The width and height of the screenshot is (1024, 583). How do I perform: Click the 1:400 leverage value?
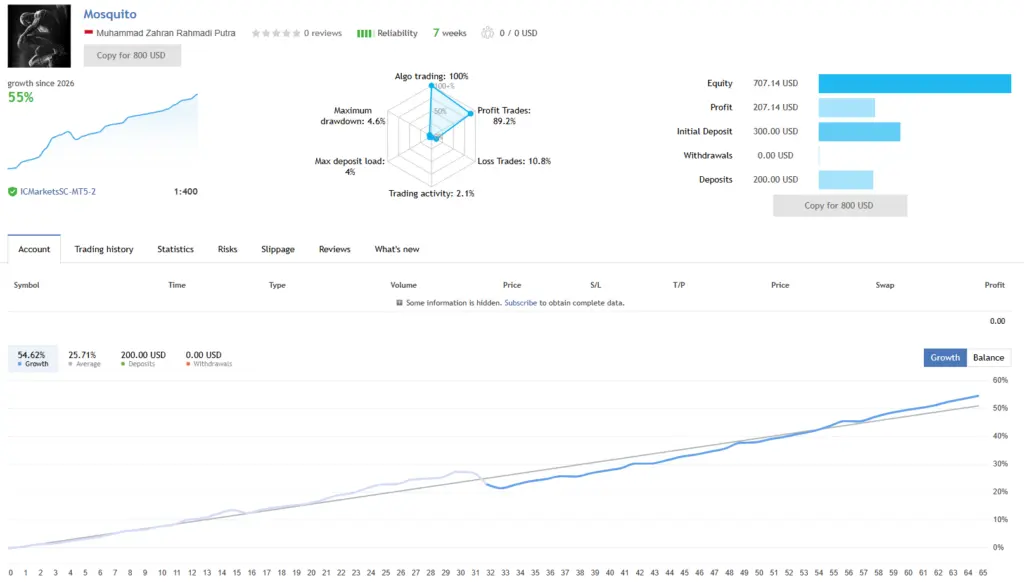click(x=185, y=191)
